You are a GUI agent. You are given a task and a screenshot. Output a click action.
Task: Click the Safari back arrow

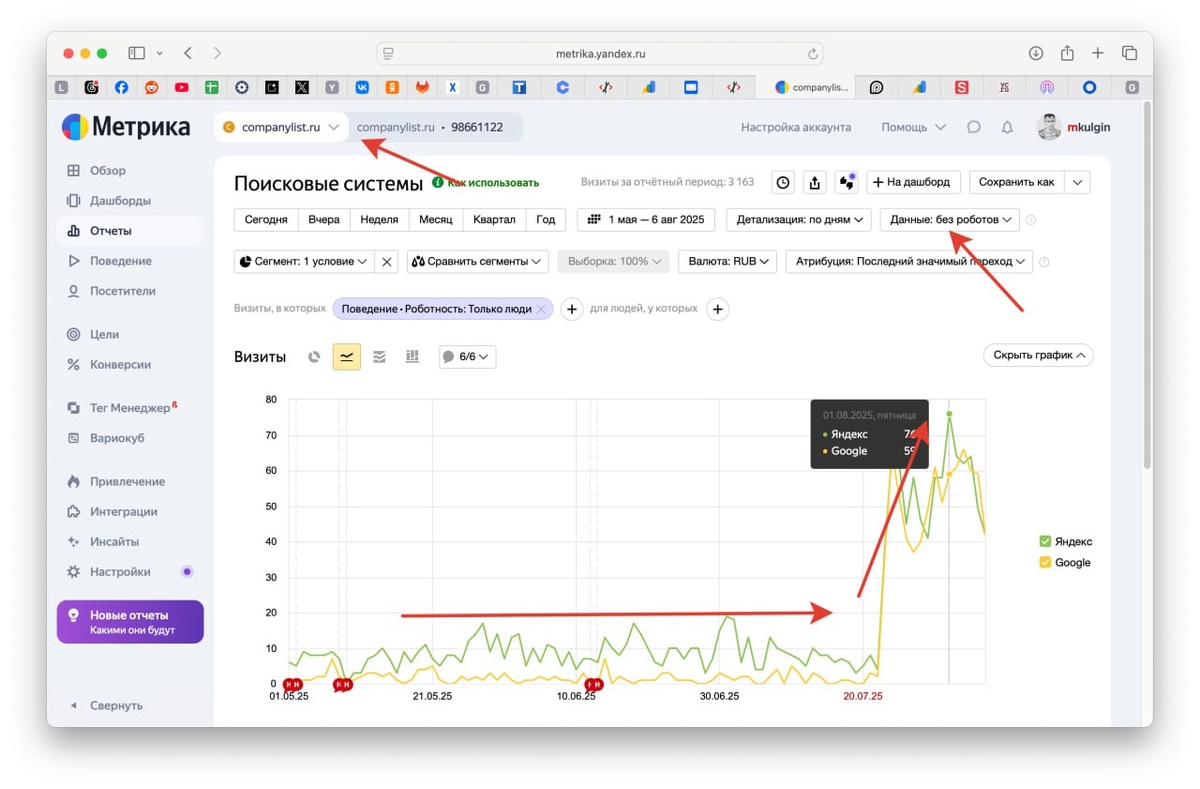[x=187, y=53]
